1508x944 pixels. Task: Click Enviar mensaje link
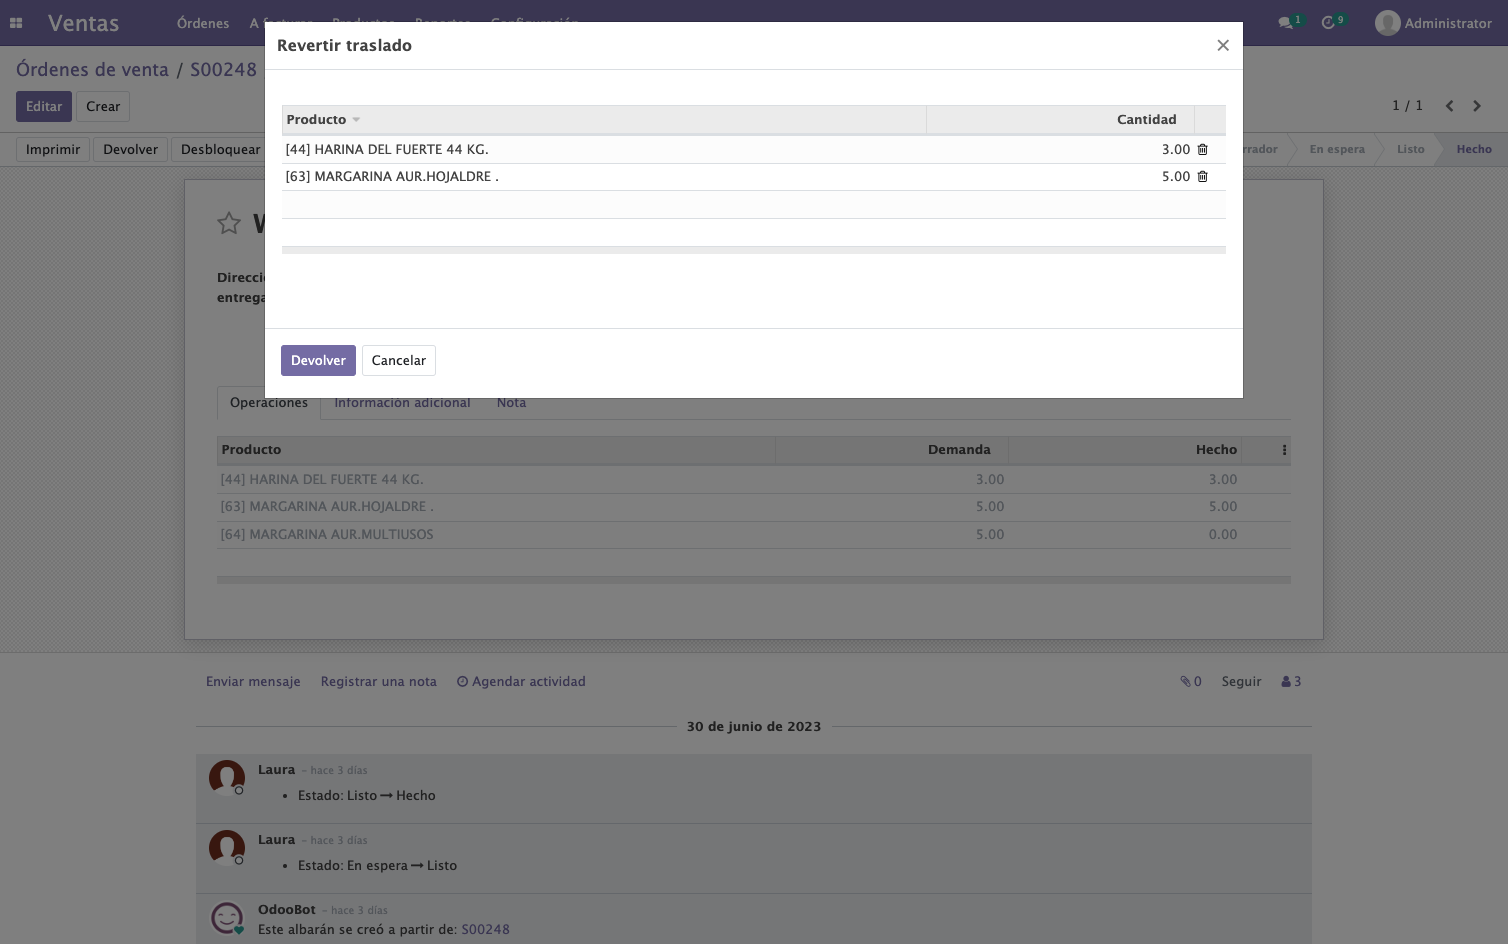253,681
